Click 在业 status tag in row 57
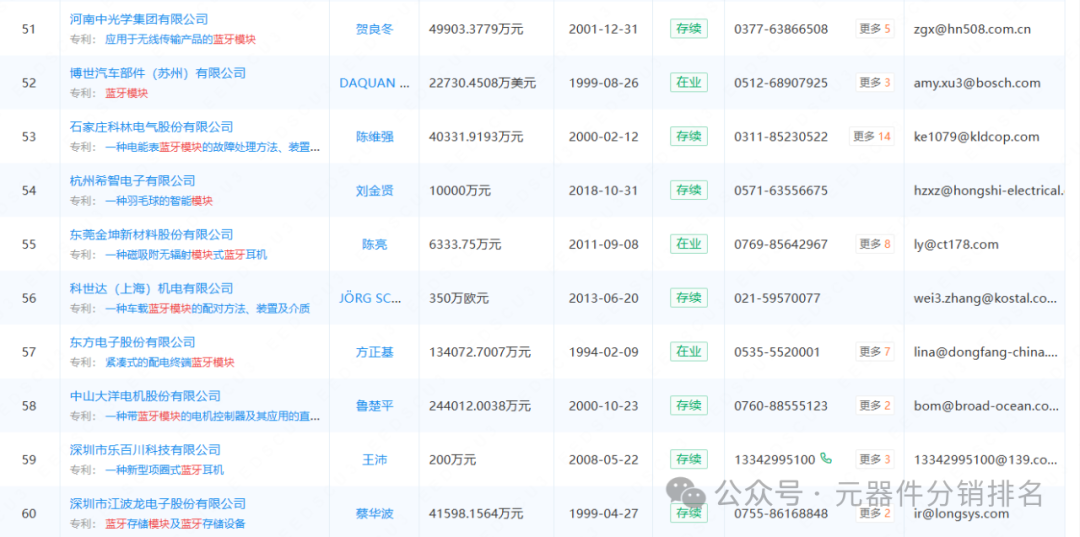 [x=689, y=352]
